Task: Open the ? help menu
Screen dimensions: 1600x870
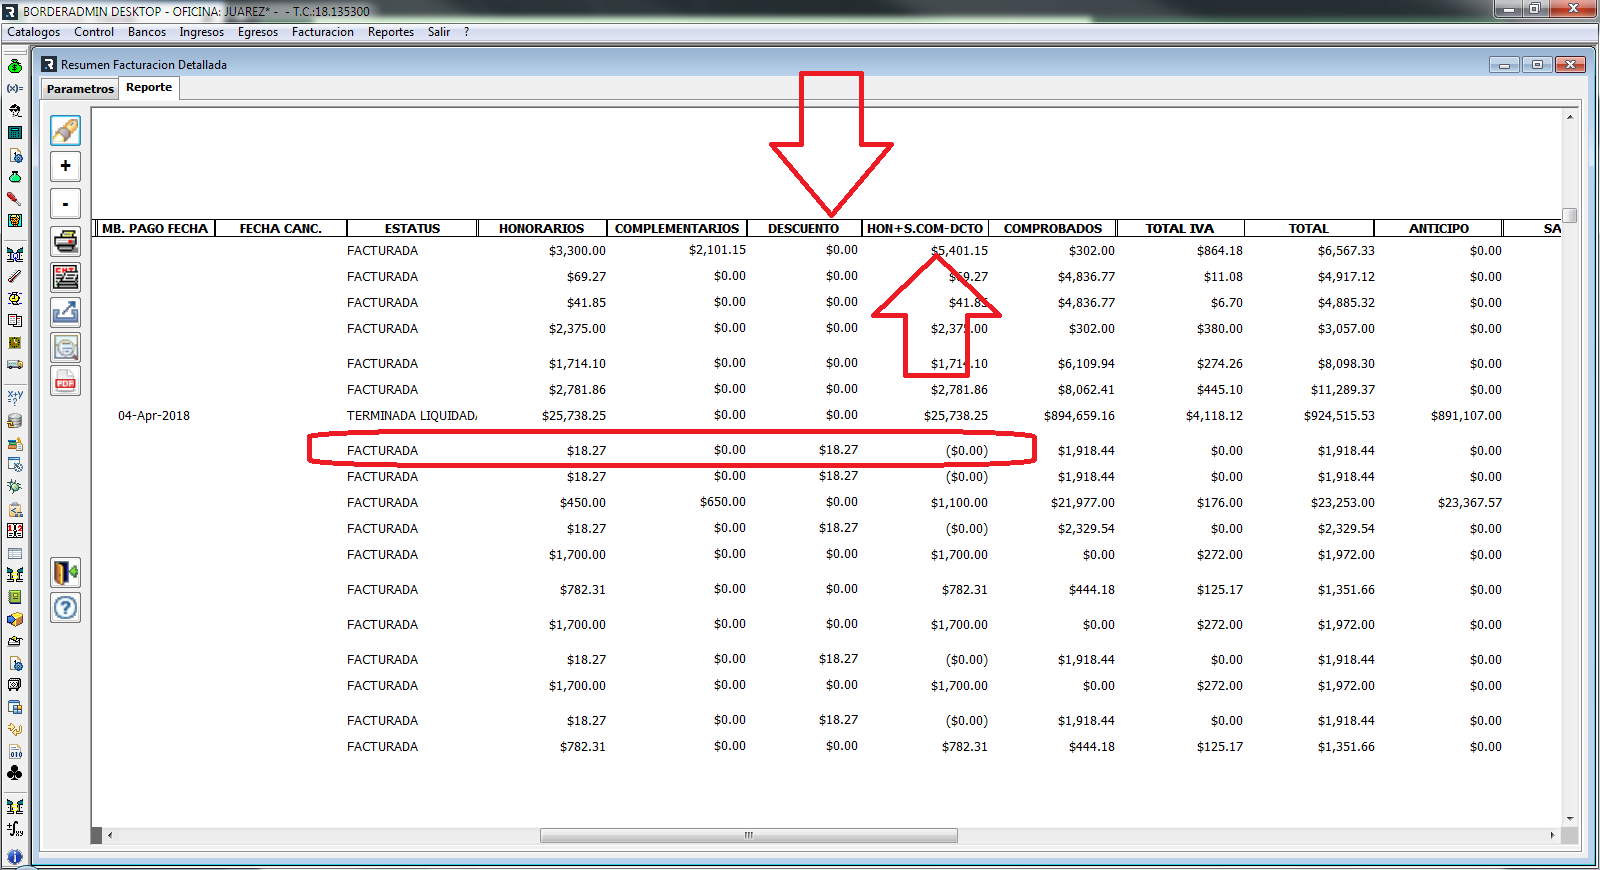Action: tap(466, 32)
